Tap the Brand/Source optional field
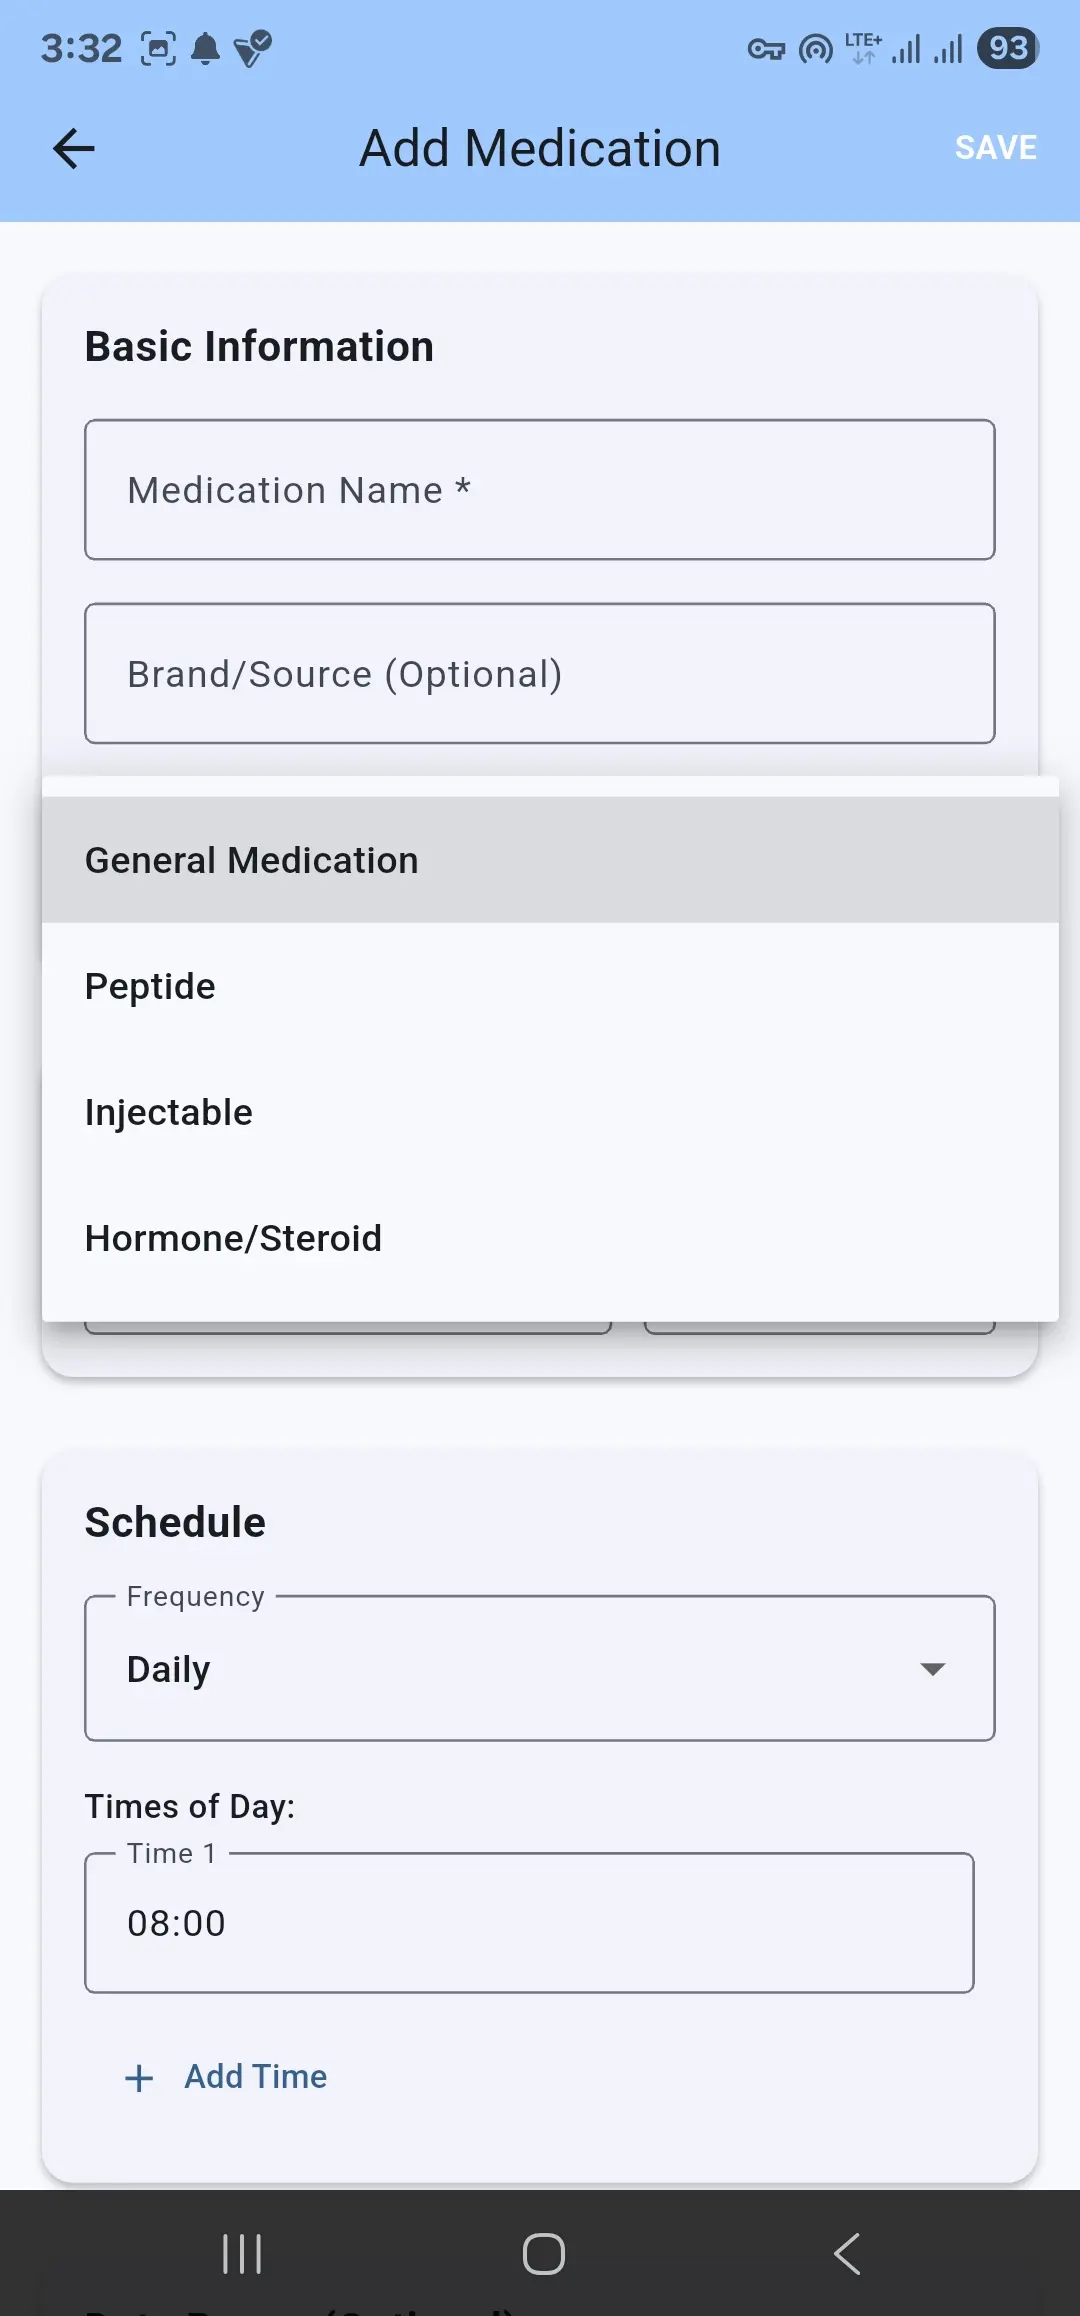Image resolution: width=1080 pixels, height=2316 pixels. (540, 674)
